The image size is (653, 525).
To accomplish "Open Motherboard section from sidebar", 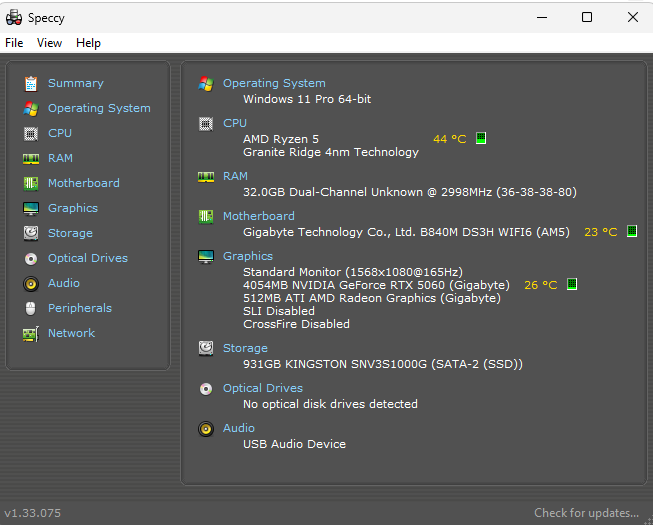I will click(x=84, y=183).
